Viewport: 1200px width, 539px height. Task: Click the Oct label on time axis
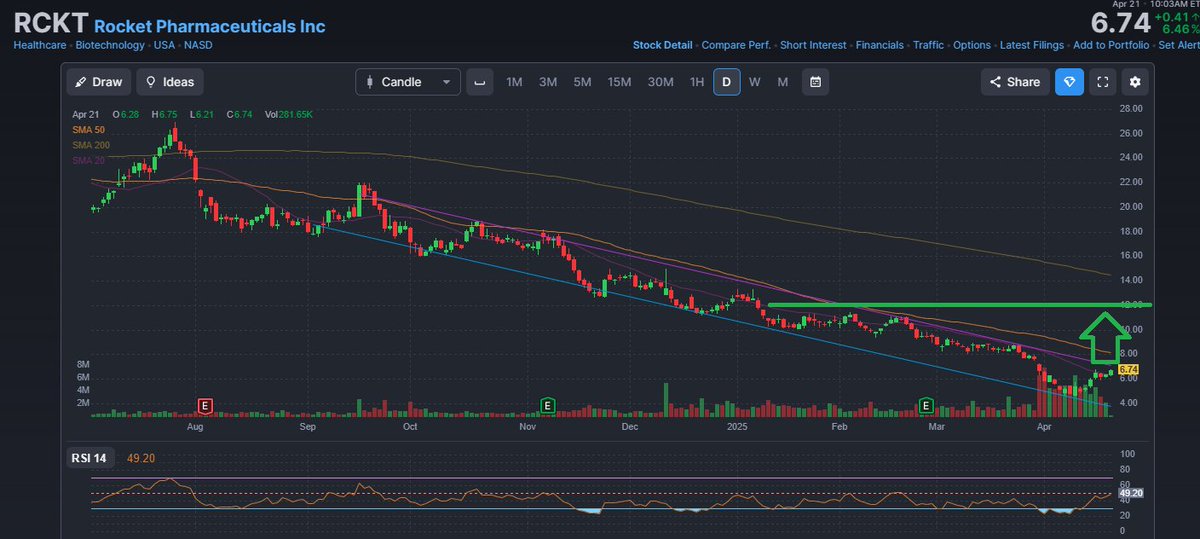(x=409, y=427)
